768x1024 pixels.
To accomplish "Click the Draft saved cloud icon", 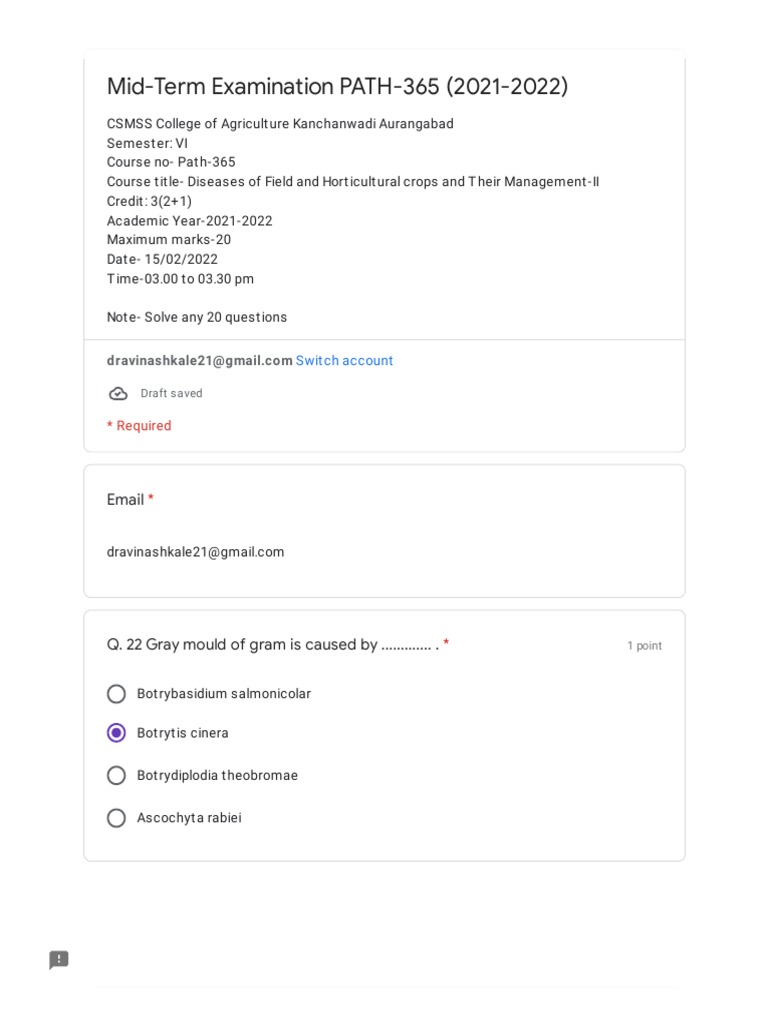I will [x=118, y=394].
